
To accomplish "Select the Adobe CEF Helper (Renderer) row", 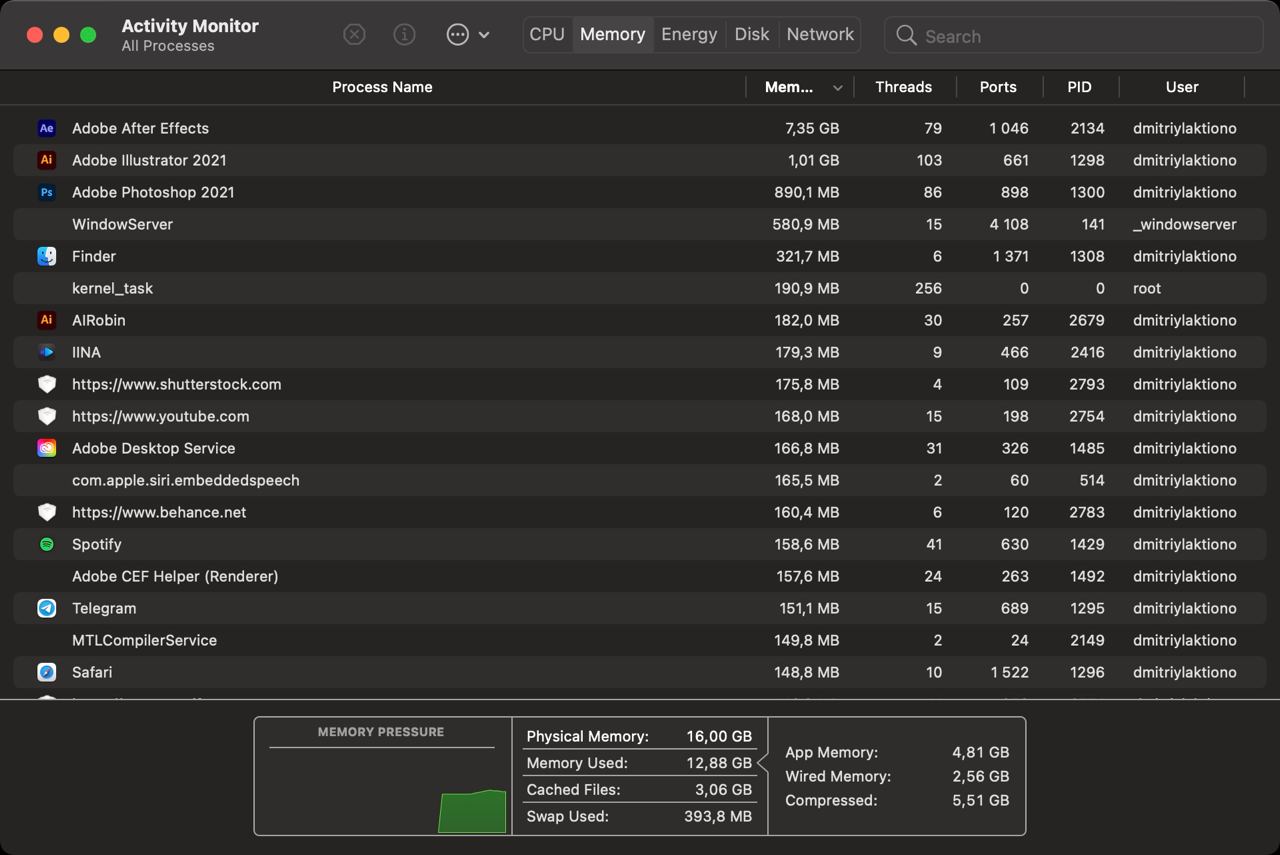I will coord(640,576).
